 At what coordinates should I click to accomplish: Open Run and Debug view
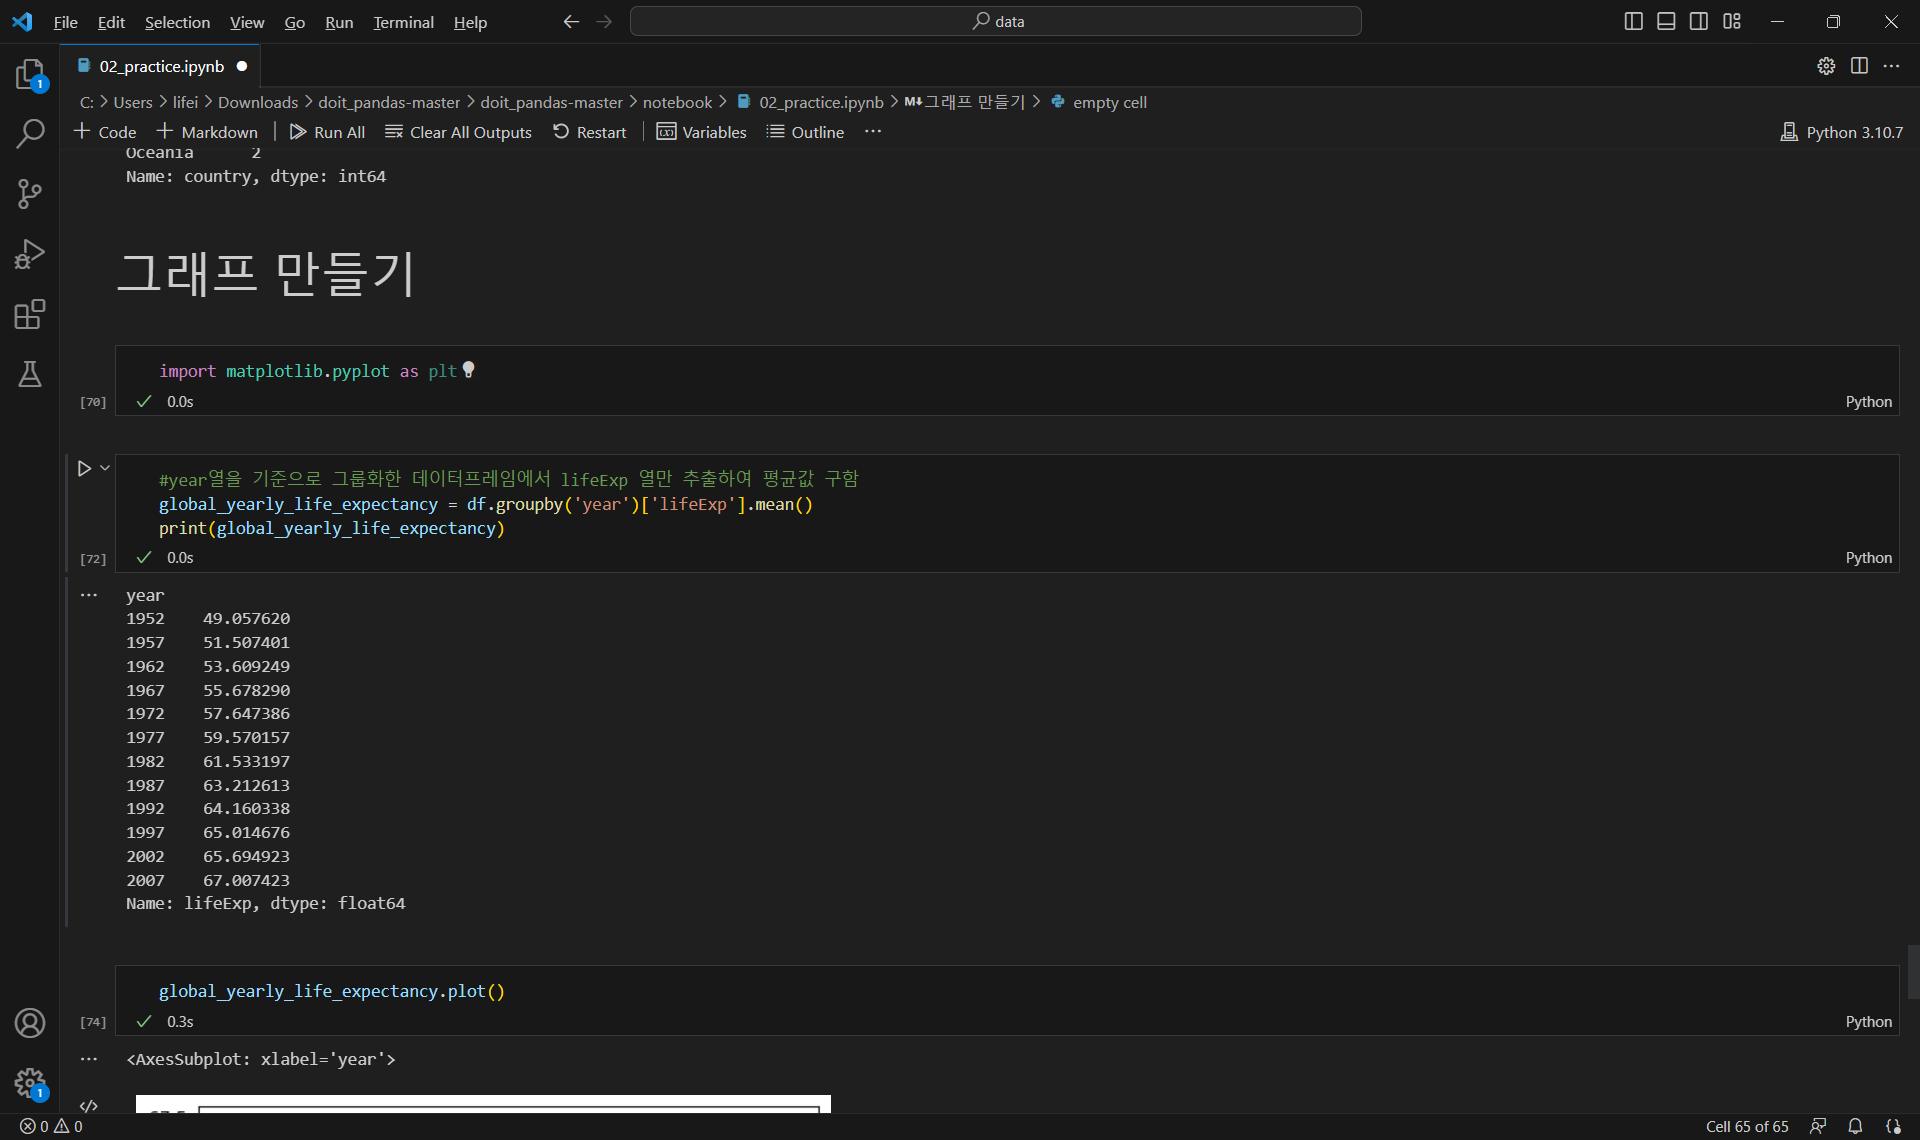pos(30,254)
